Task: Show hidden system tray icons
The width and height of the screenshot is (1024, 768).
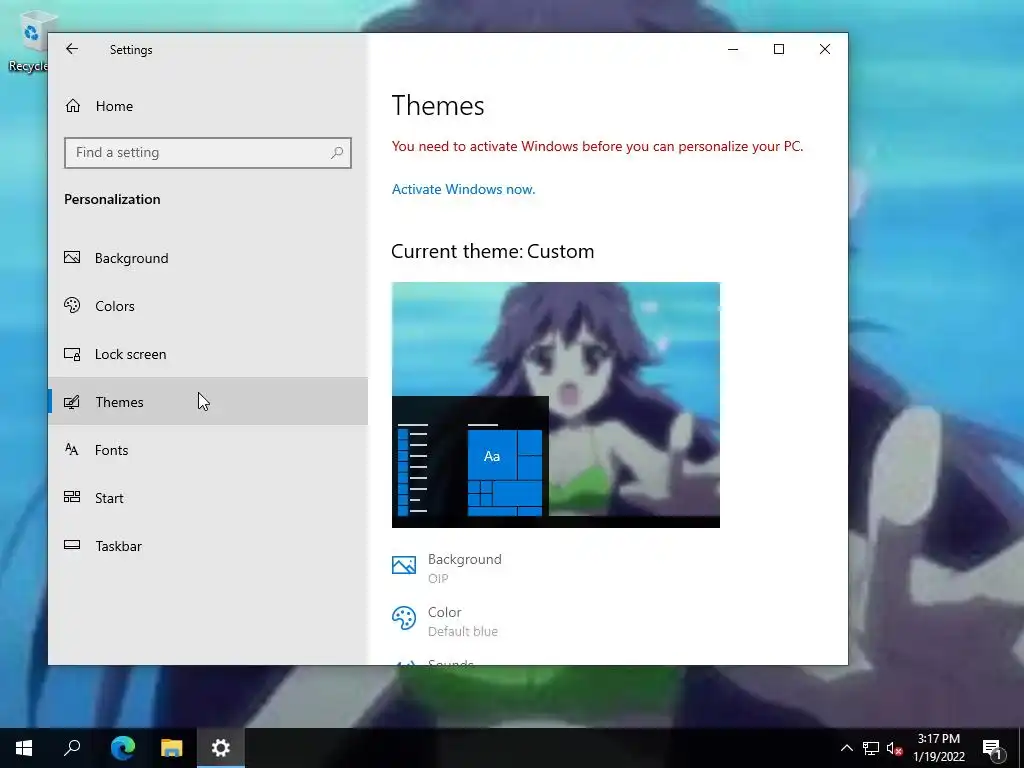Action: 846,748
